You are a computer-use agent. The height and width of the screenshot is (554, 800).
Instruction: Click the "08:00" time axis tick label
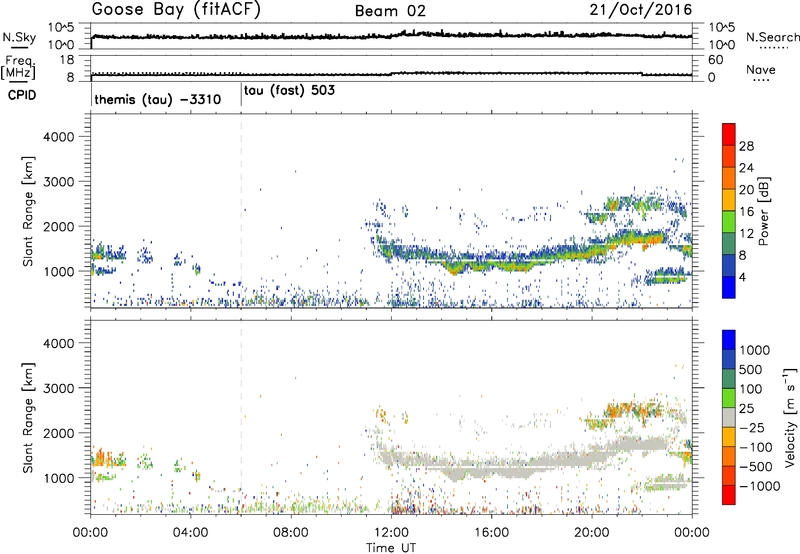coord(291,533)
